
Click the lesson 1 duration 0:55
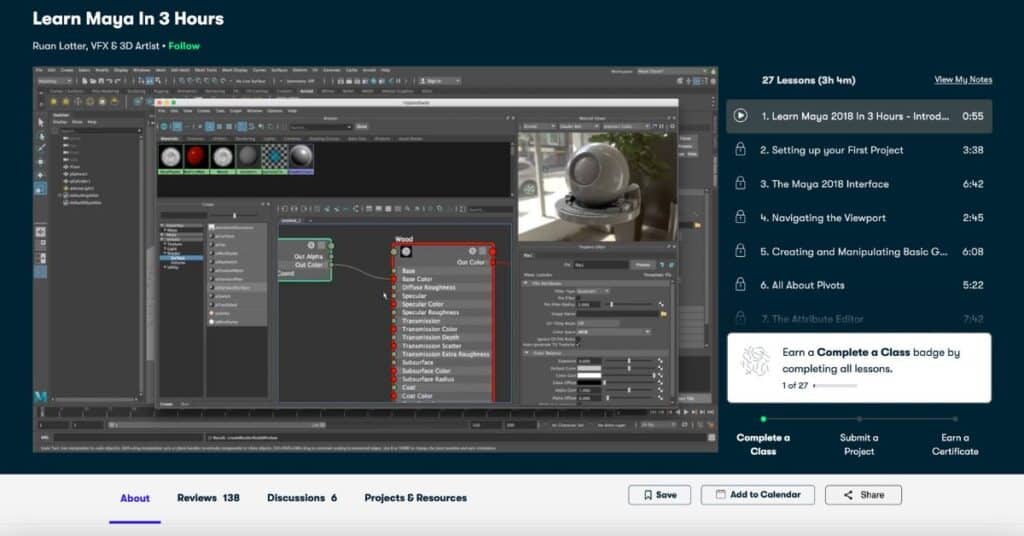972,116
